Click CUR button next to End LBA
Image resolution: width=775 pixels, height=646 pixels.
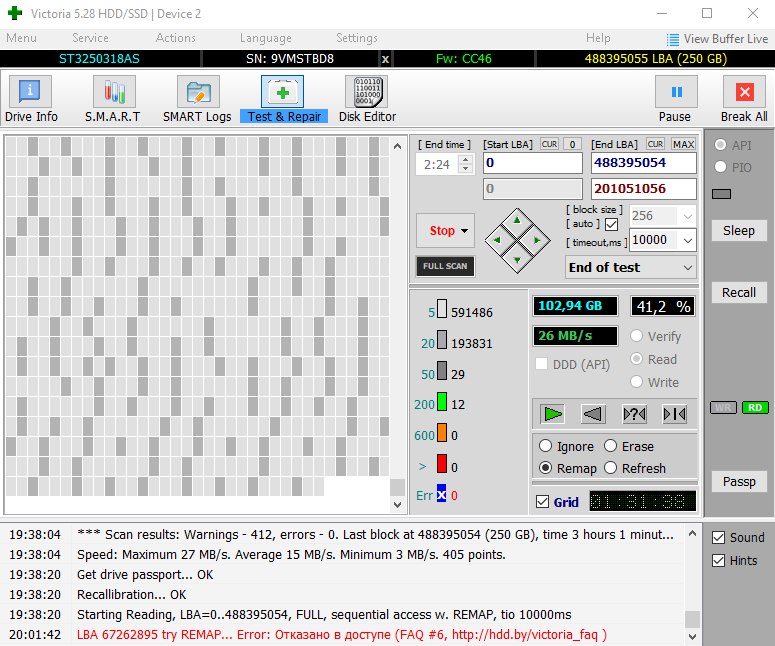[x=655, y=144]
